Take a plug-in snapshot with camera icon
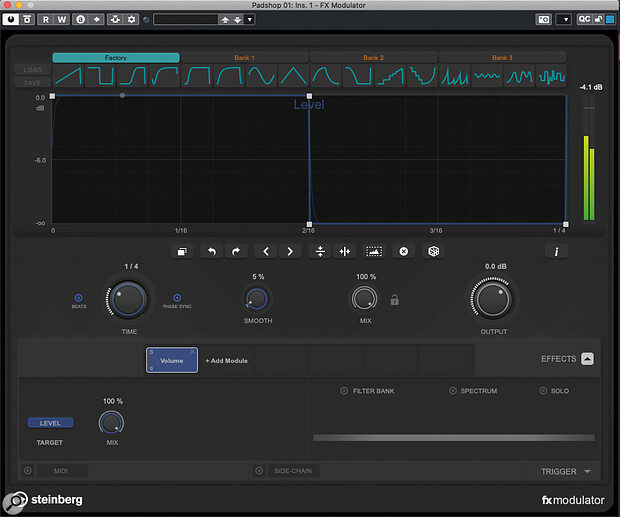 (544, 19)
